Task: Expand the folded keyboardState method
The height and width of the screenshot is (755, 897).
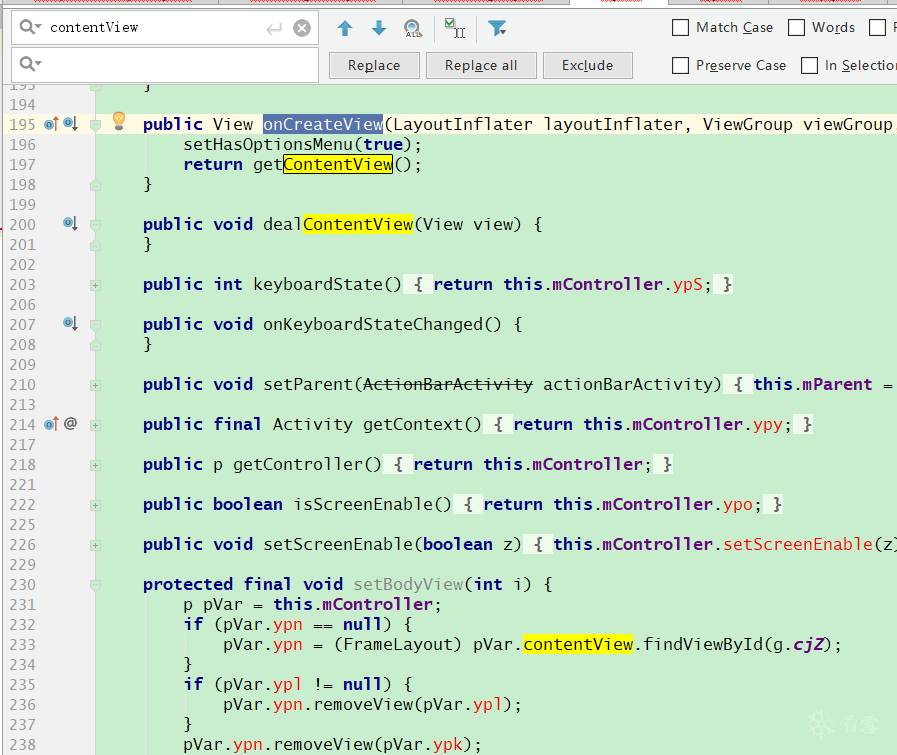Action: [96, 285]
